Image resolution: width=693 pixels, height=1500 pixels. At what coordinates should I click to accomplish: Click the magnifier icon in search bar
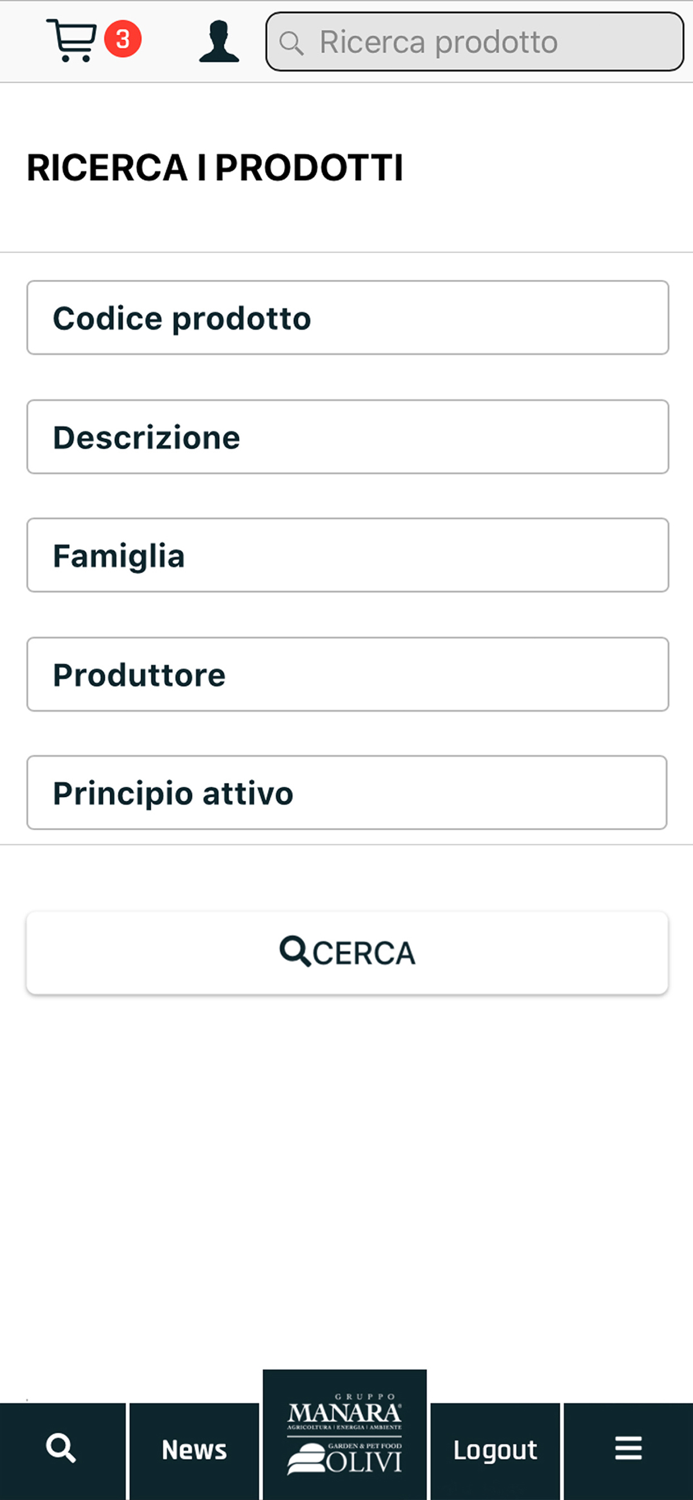290,42
